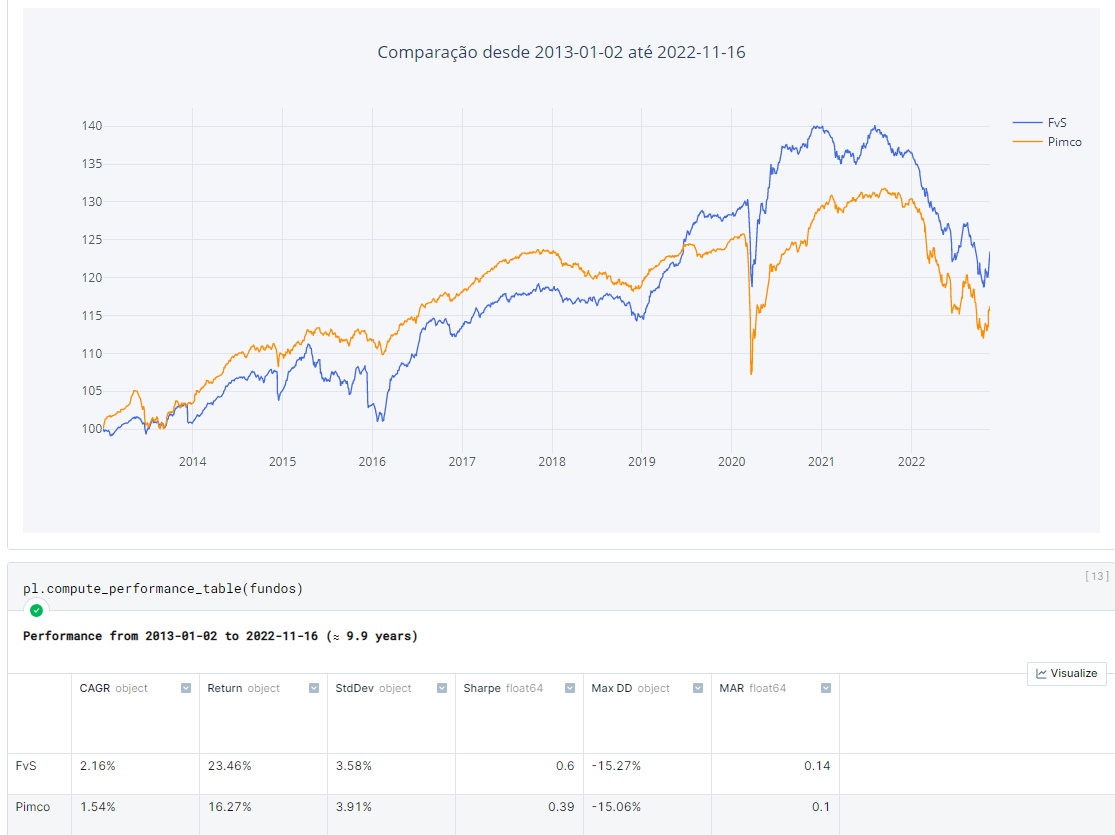This screenshot has width=1115, height=835.
Task: Select the FvS Return value 23.46%
Action: click(x=229, y=766)
